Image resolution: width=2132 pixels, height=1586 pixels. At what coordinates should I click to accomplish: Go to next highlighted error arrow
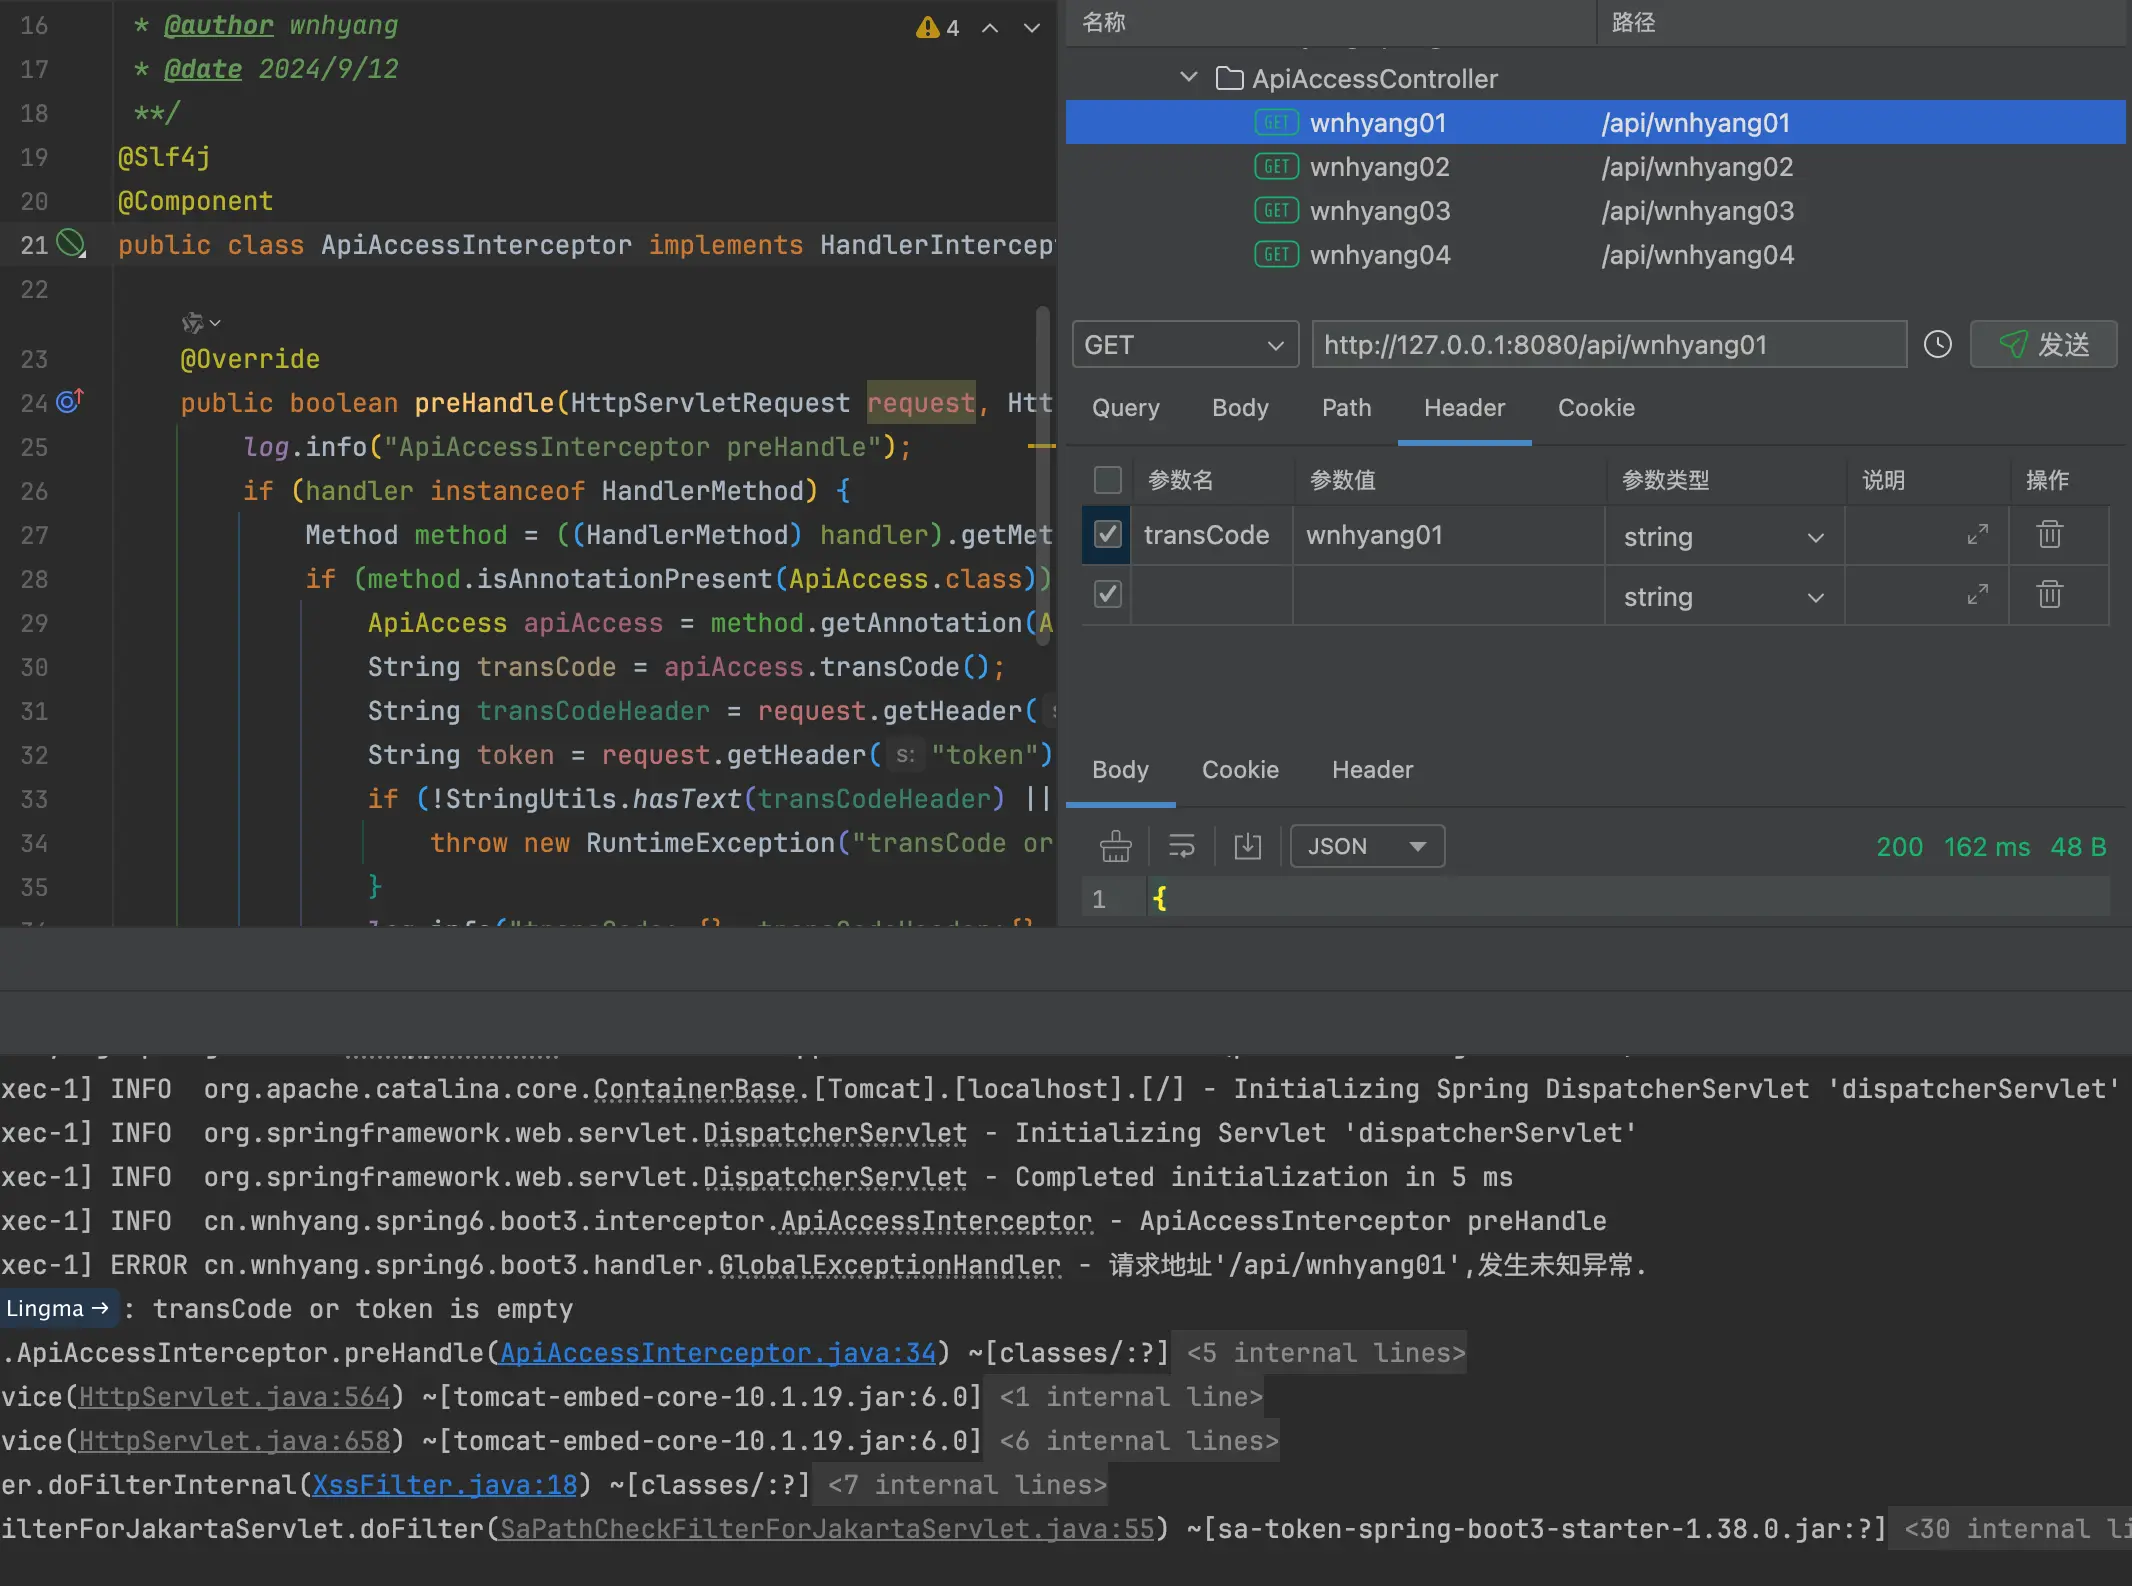coord(1032,28)
